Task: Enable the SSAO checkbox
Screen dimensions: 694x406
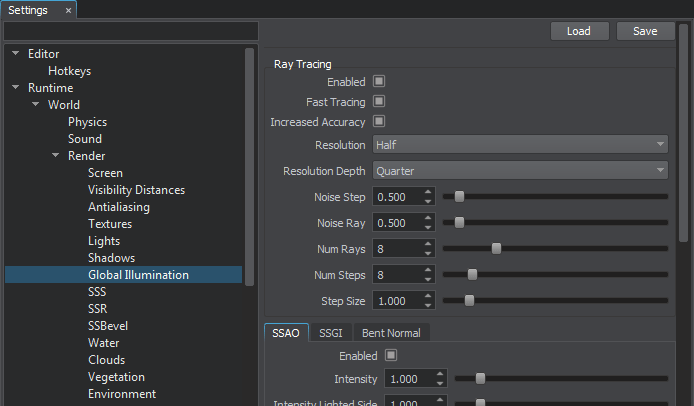Action: click(391, 355)
